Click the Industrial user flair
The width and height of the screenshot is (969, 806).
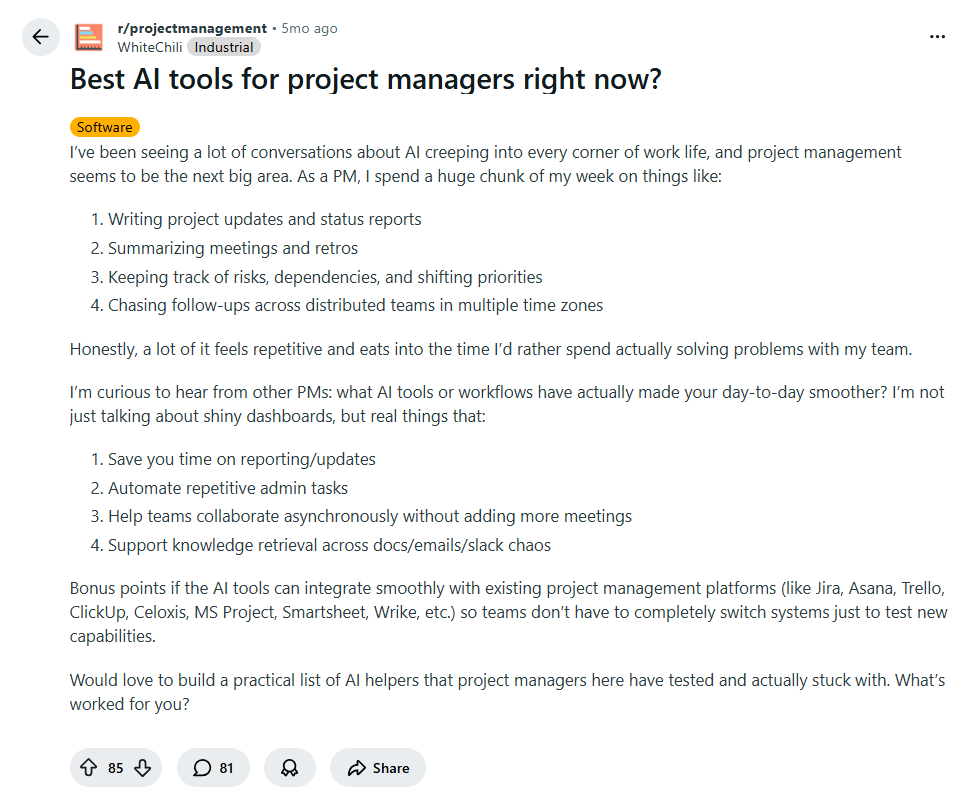224,47
